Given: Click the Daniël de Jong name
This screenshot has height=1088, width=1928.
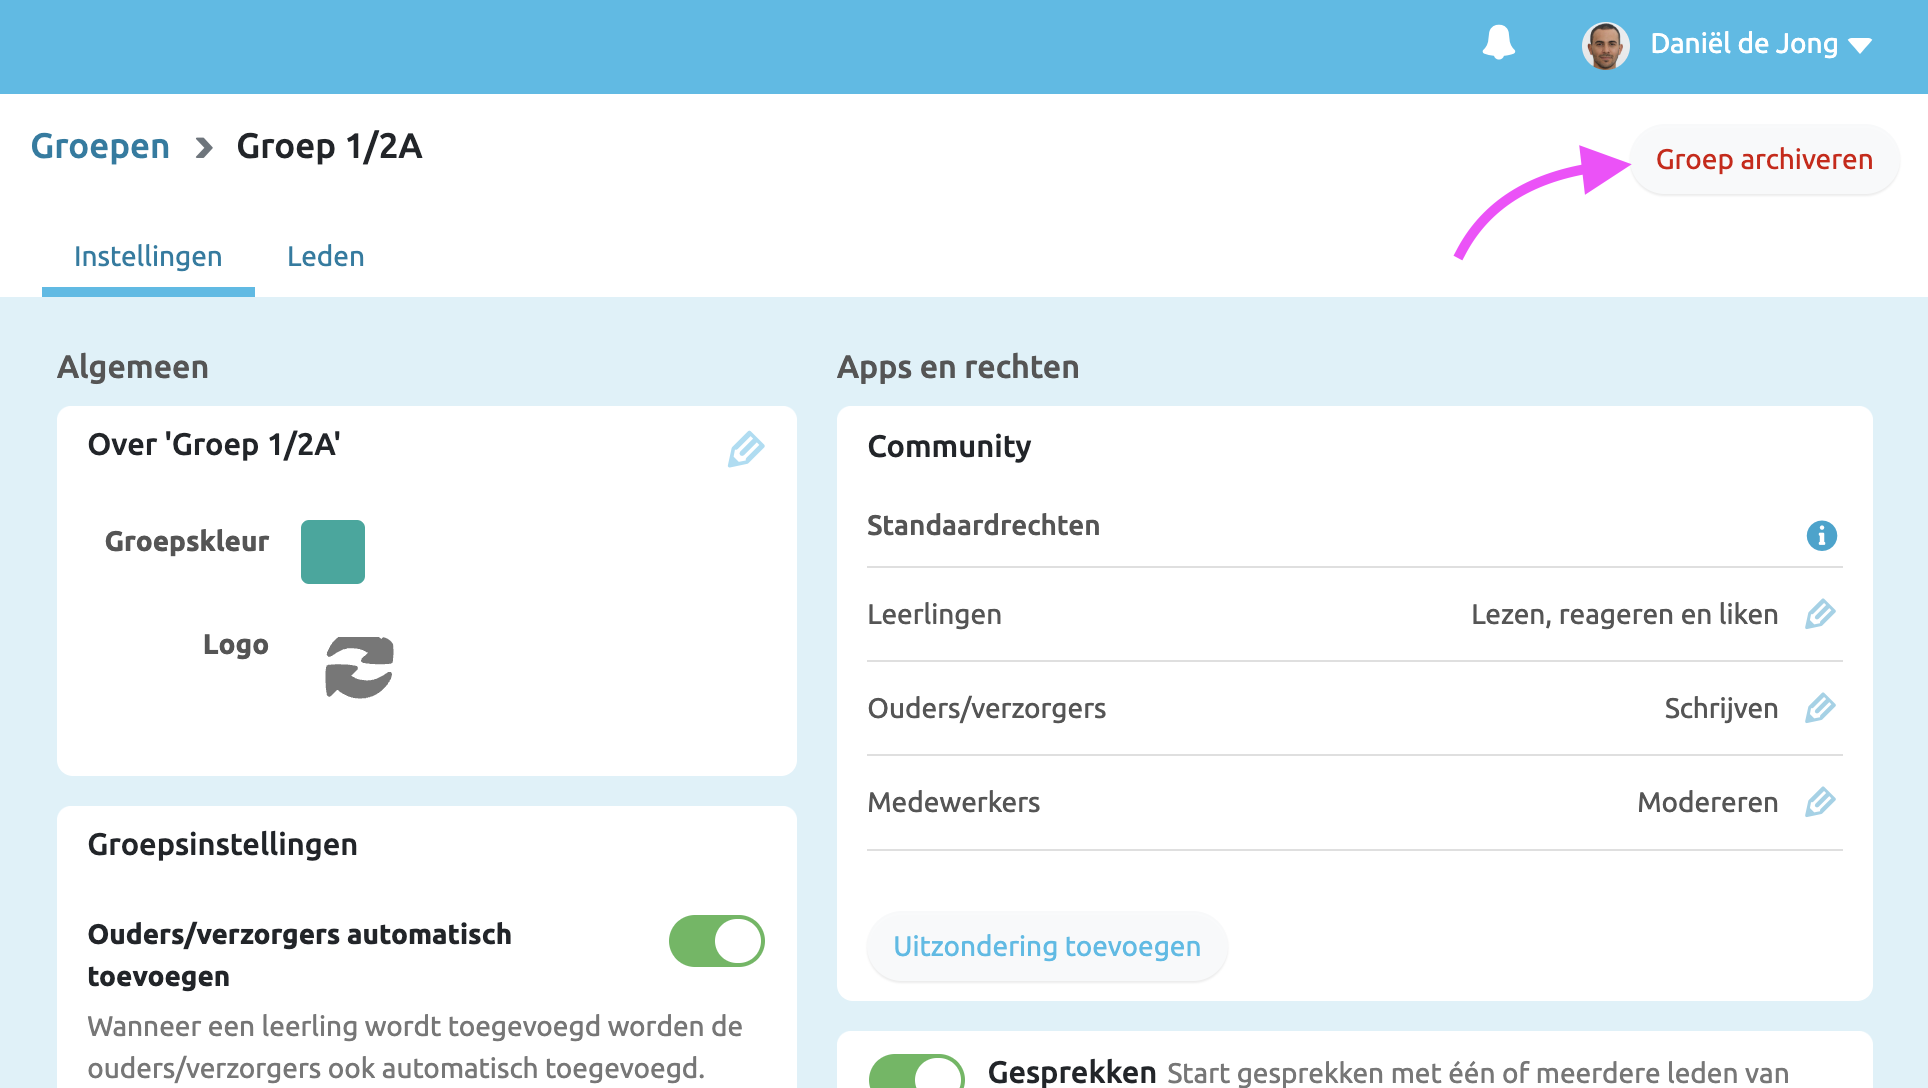Looking at the screenshot, I should coord(1743,44).
